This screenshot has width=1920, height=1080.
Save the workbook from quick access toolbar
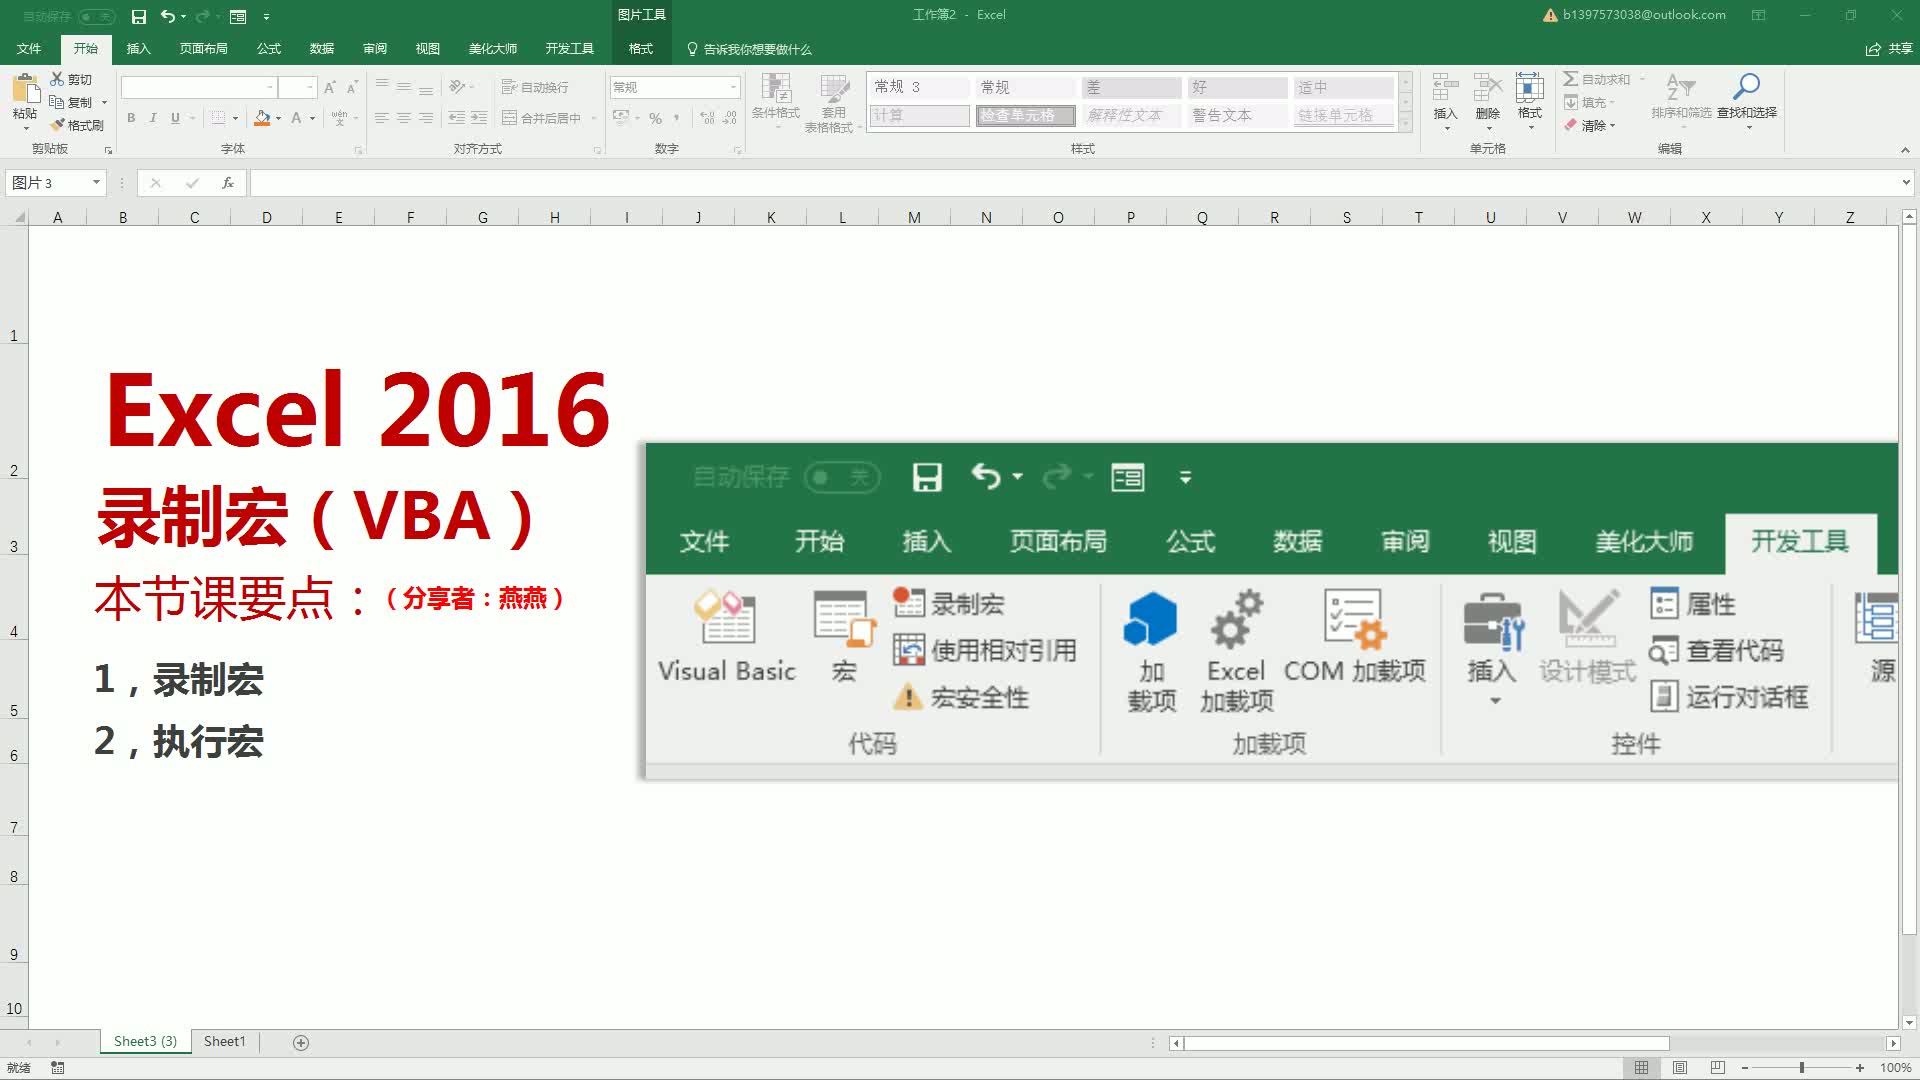[x=139, y=16]
